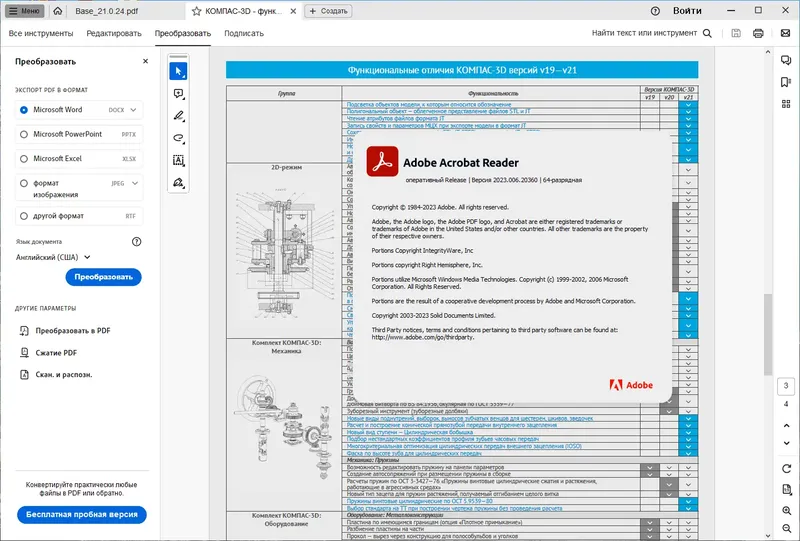Open link Подбор нестандартных коэффициентов профиля зубьев
This screenshot has width=800, height=541.
coord(442,439)
